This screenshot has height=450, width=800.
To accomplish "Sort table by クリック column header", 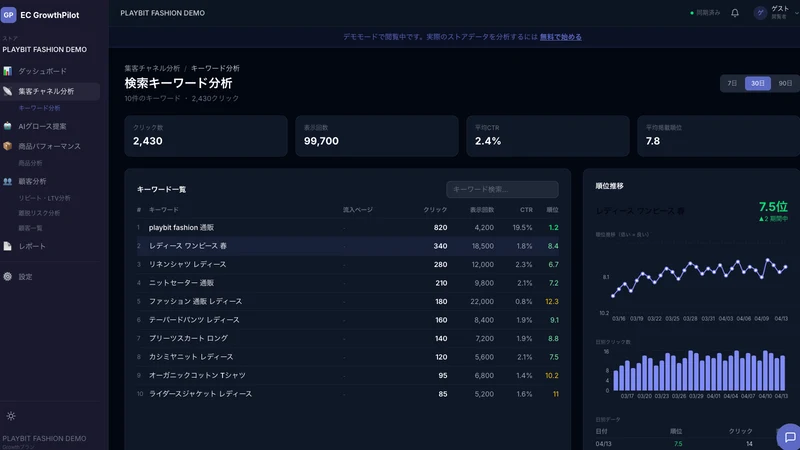I will click(435, 210).
